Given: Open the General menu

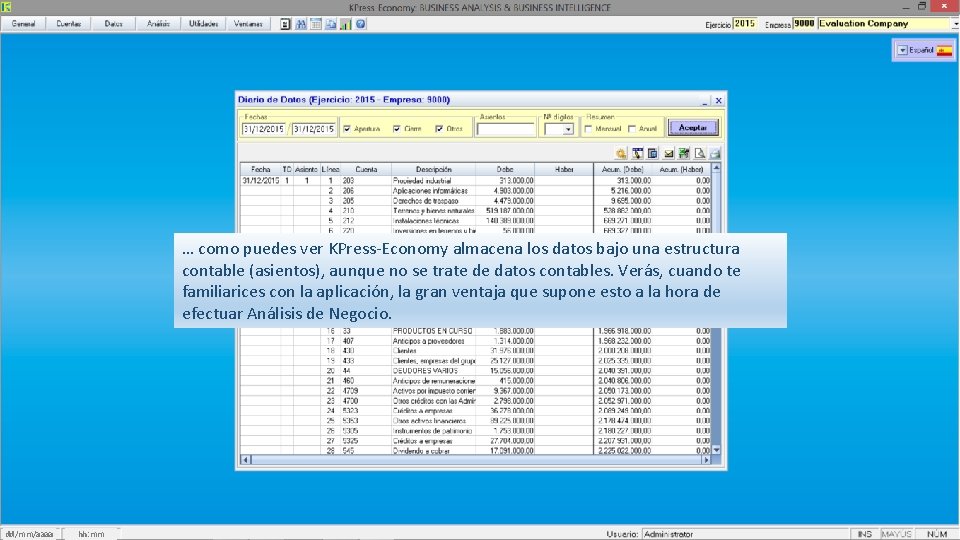Looking at the screenshot, I should tap(23, 24).
